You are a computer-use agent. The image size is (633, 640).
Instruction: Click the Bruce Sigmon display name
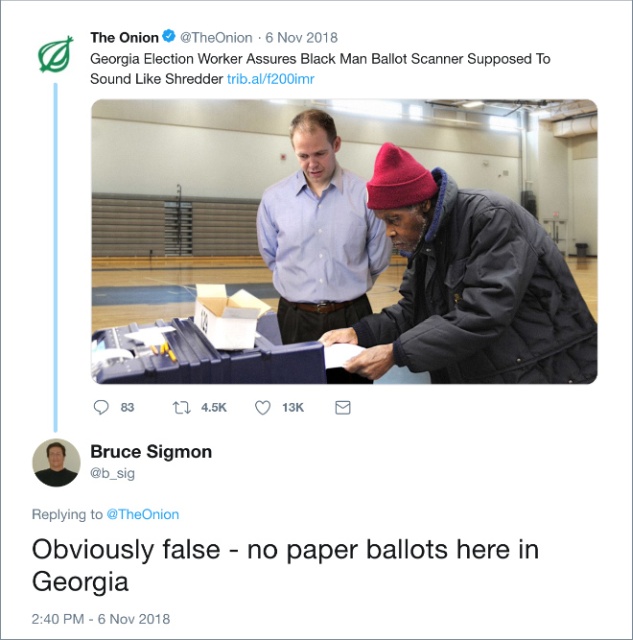(x=151, y=452)
